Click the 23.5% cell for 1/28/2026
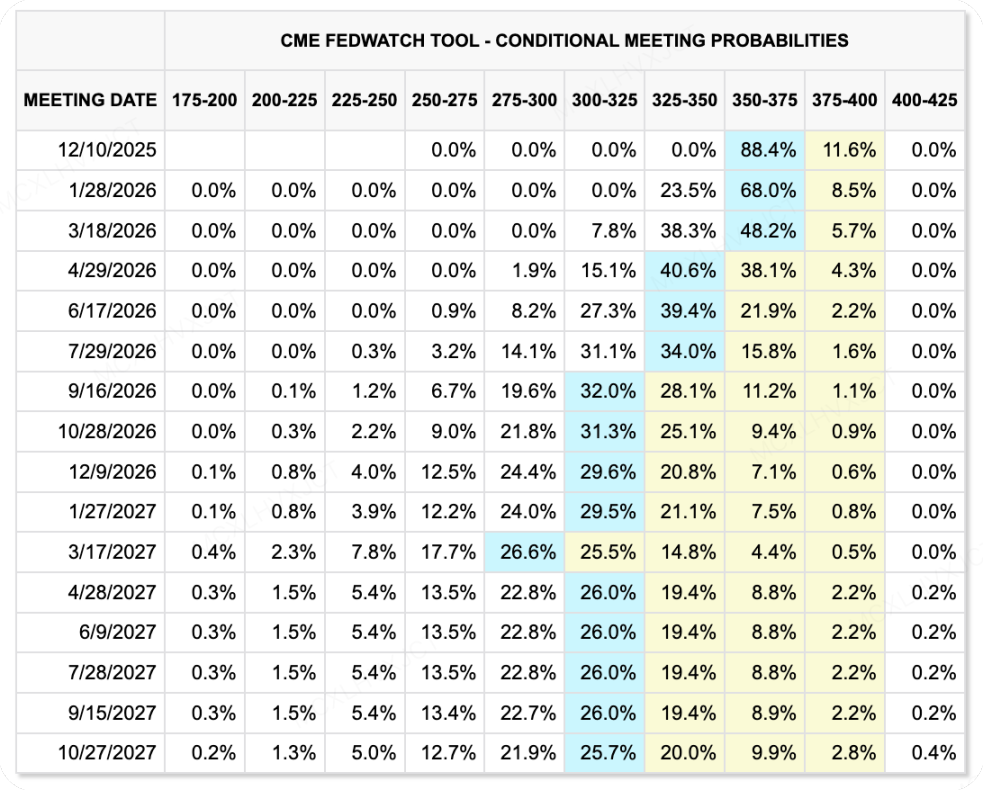 coord(684,190)
